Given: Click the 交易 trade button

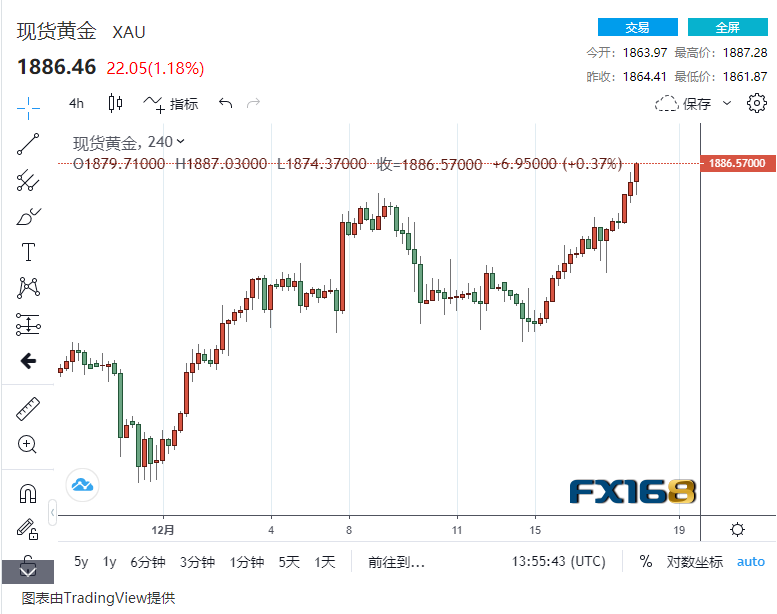Looking at the screenshot, I should pyautogui.click(x=637, y=27).
